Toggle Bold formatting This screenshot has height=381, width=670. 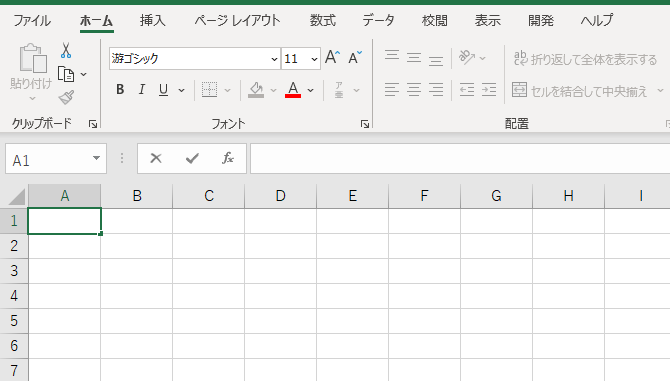120,90
